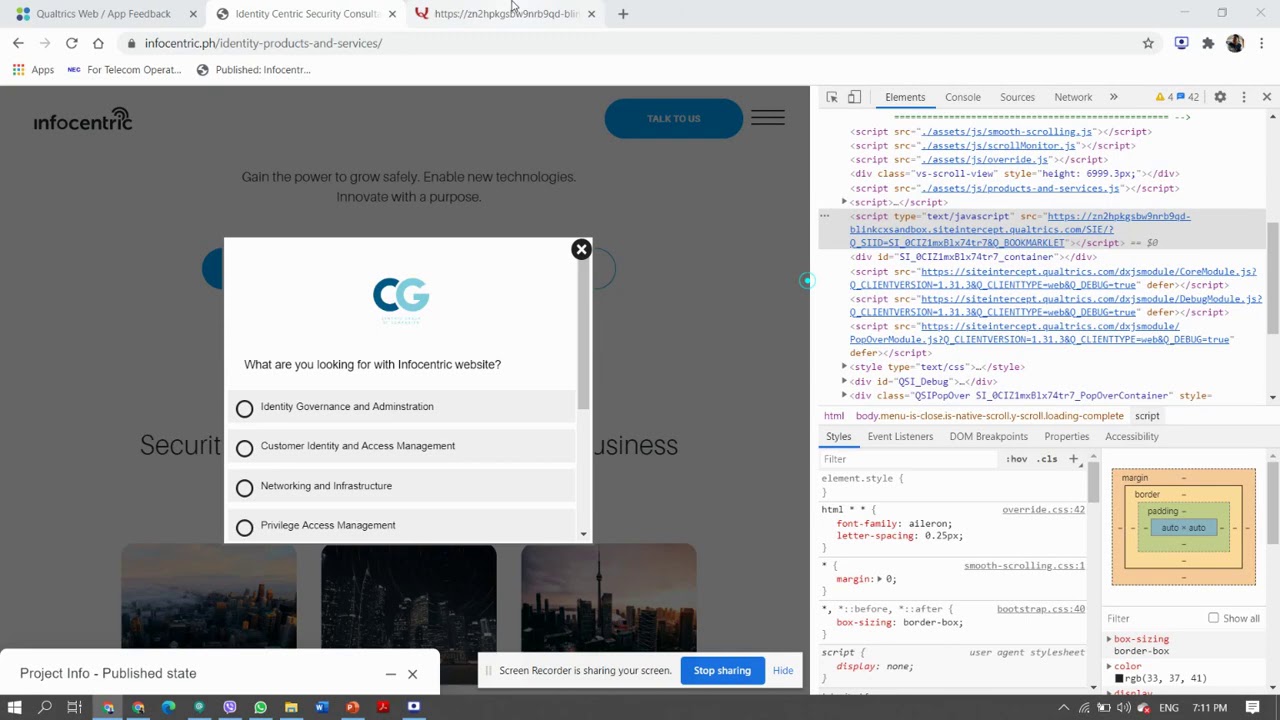Expand the box-sizing computed property
The image size is (1280, 720).
point(1109,639)
